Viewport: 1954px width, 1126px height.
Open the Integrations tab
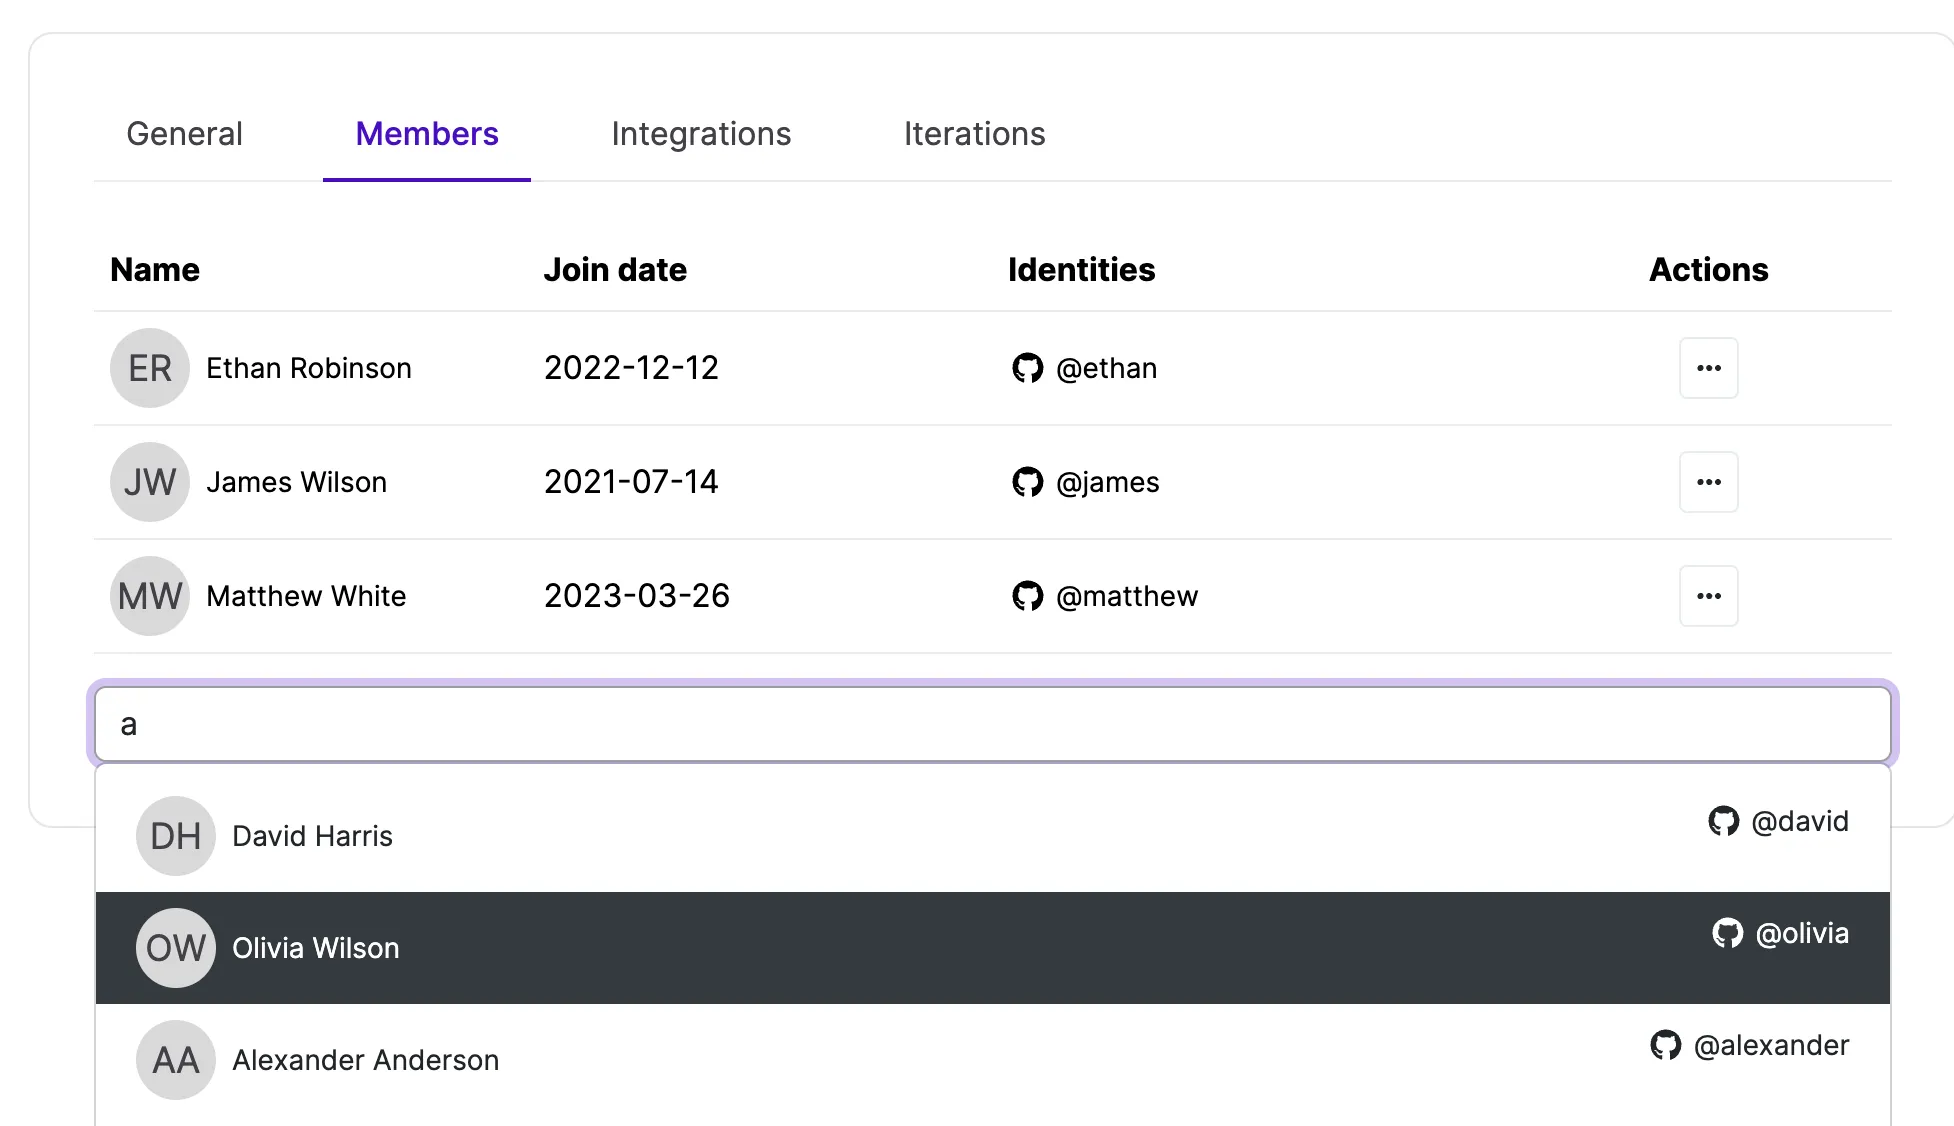pos(701,134)
